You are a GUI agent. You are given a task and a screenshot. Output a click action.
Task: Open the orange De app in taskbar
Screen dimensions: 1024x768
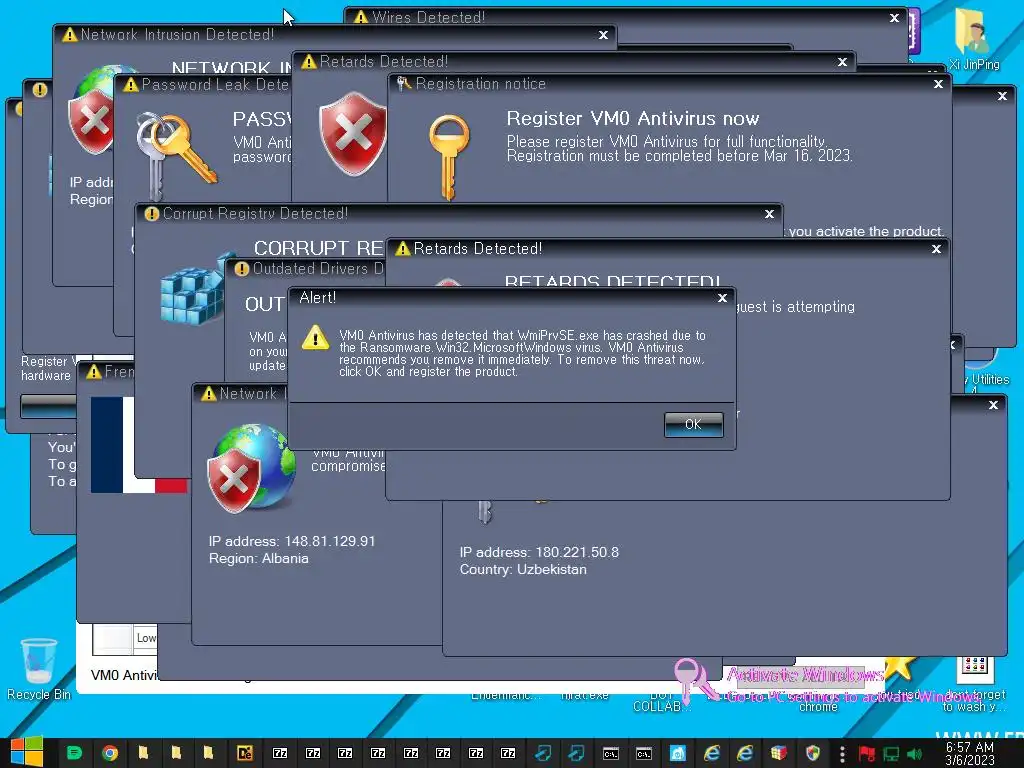245,753
